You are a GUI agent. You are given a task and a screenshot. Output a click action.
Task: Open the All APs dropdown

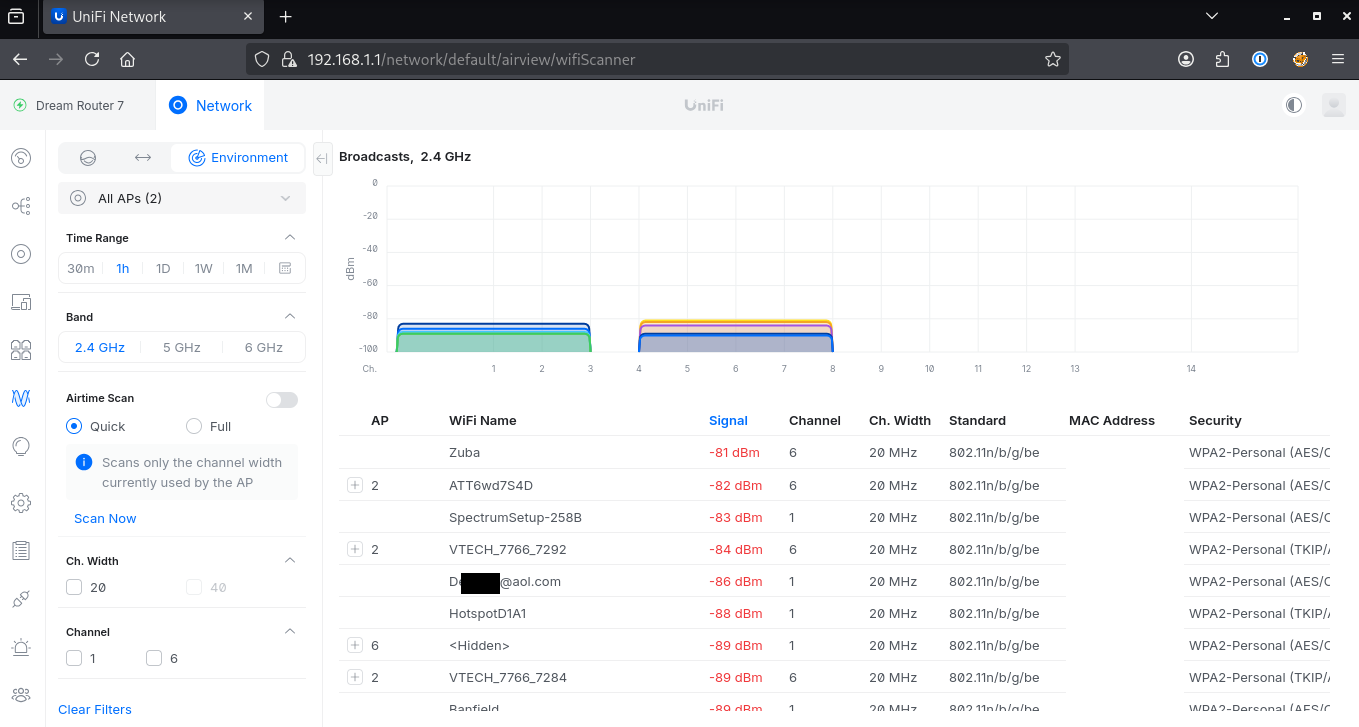pos(181,198)
